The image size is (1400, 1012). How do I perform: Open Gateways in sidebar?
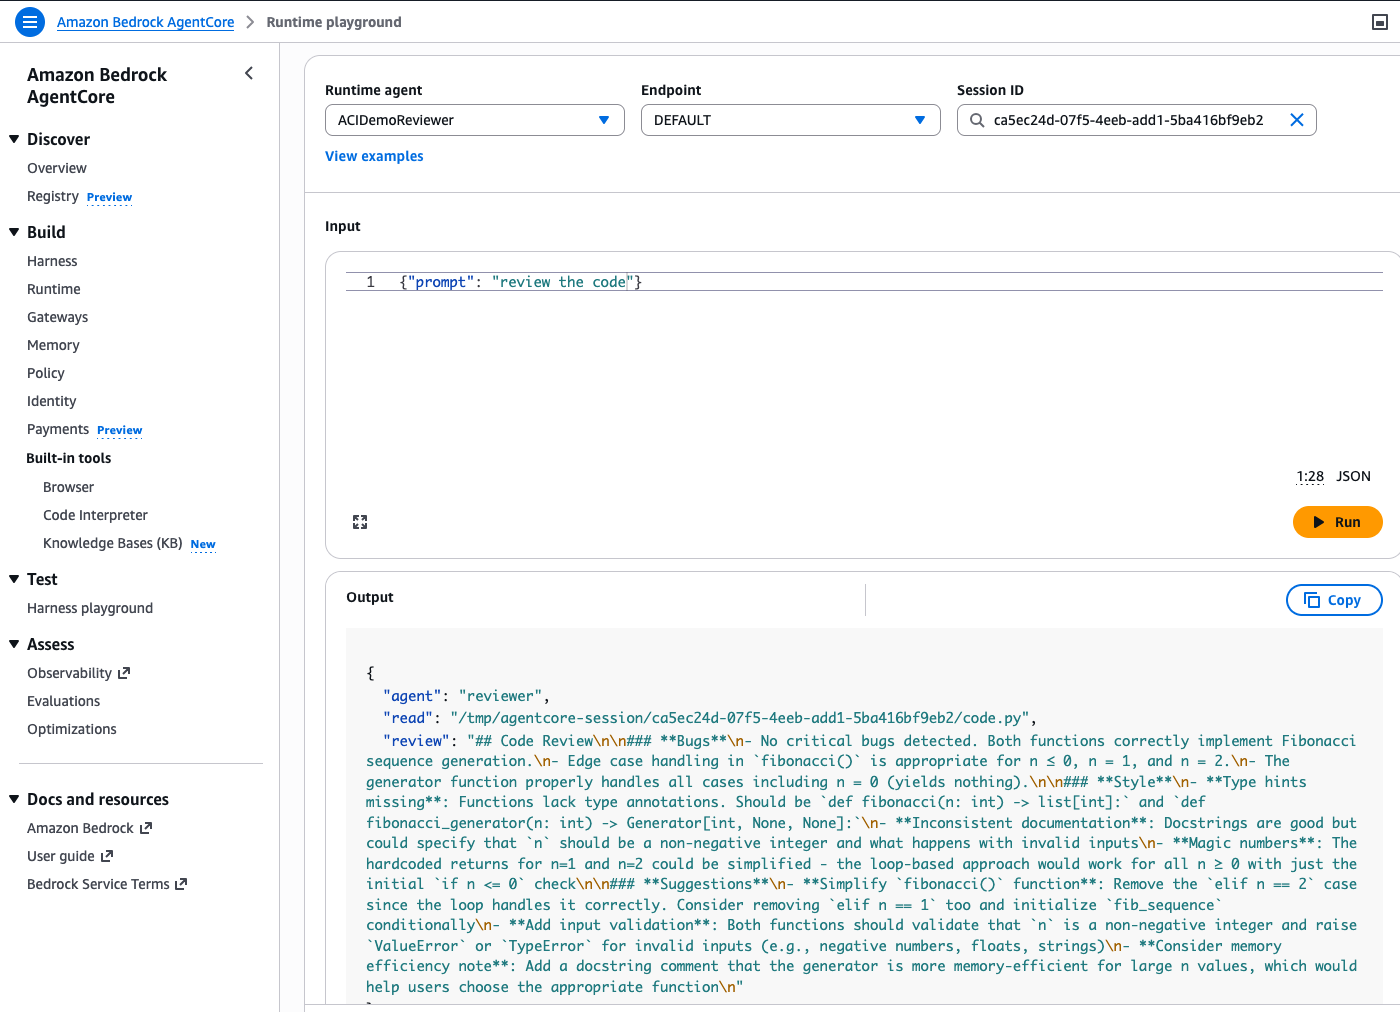[58, 317]
